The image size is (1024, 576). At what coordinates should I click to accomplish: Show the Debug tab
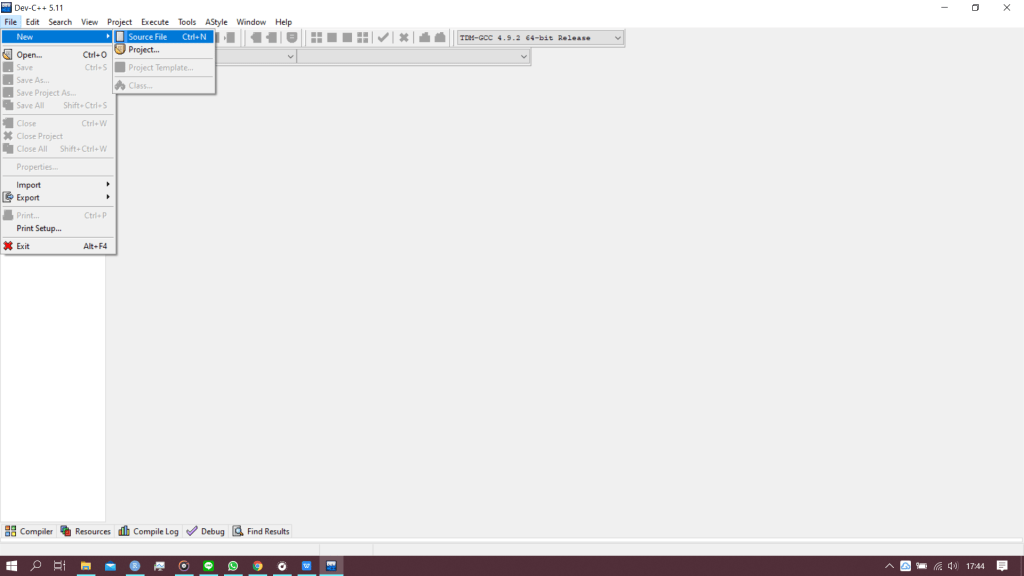[x=206, y=531]
